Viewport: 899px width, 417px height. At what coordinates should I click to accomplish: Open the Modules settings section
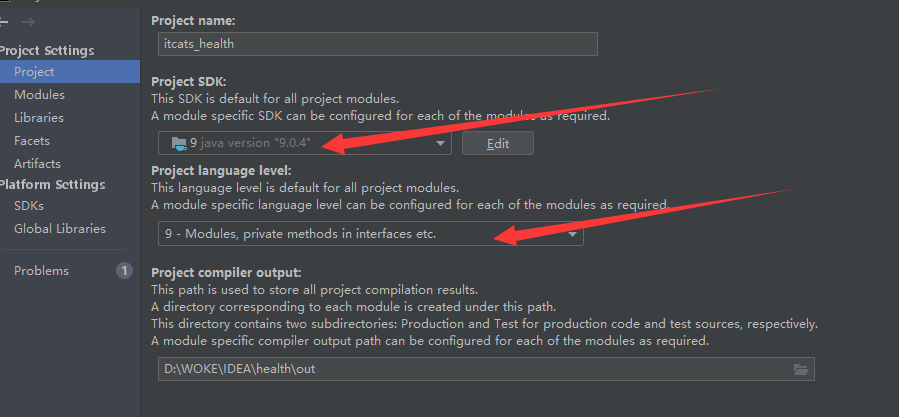(39, 95)
